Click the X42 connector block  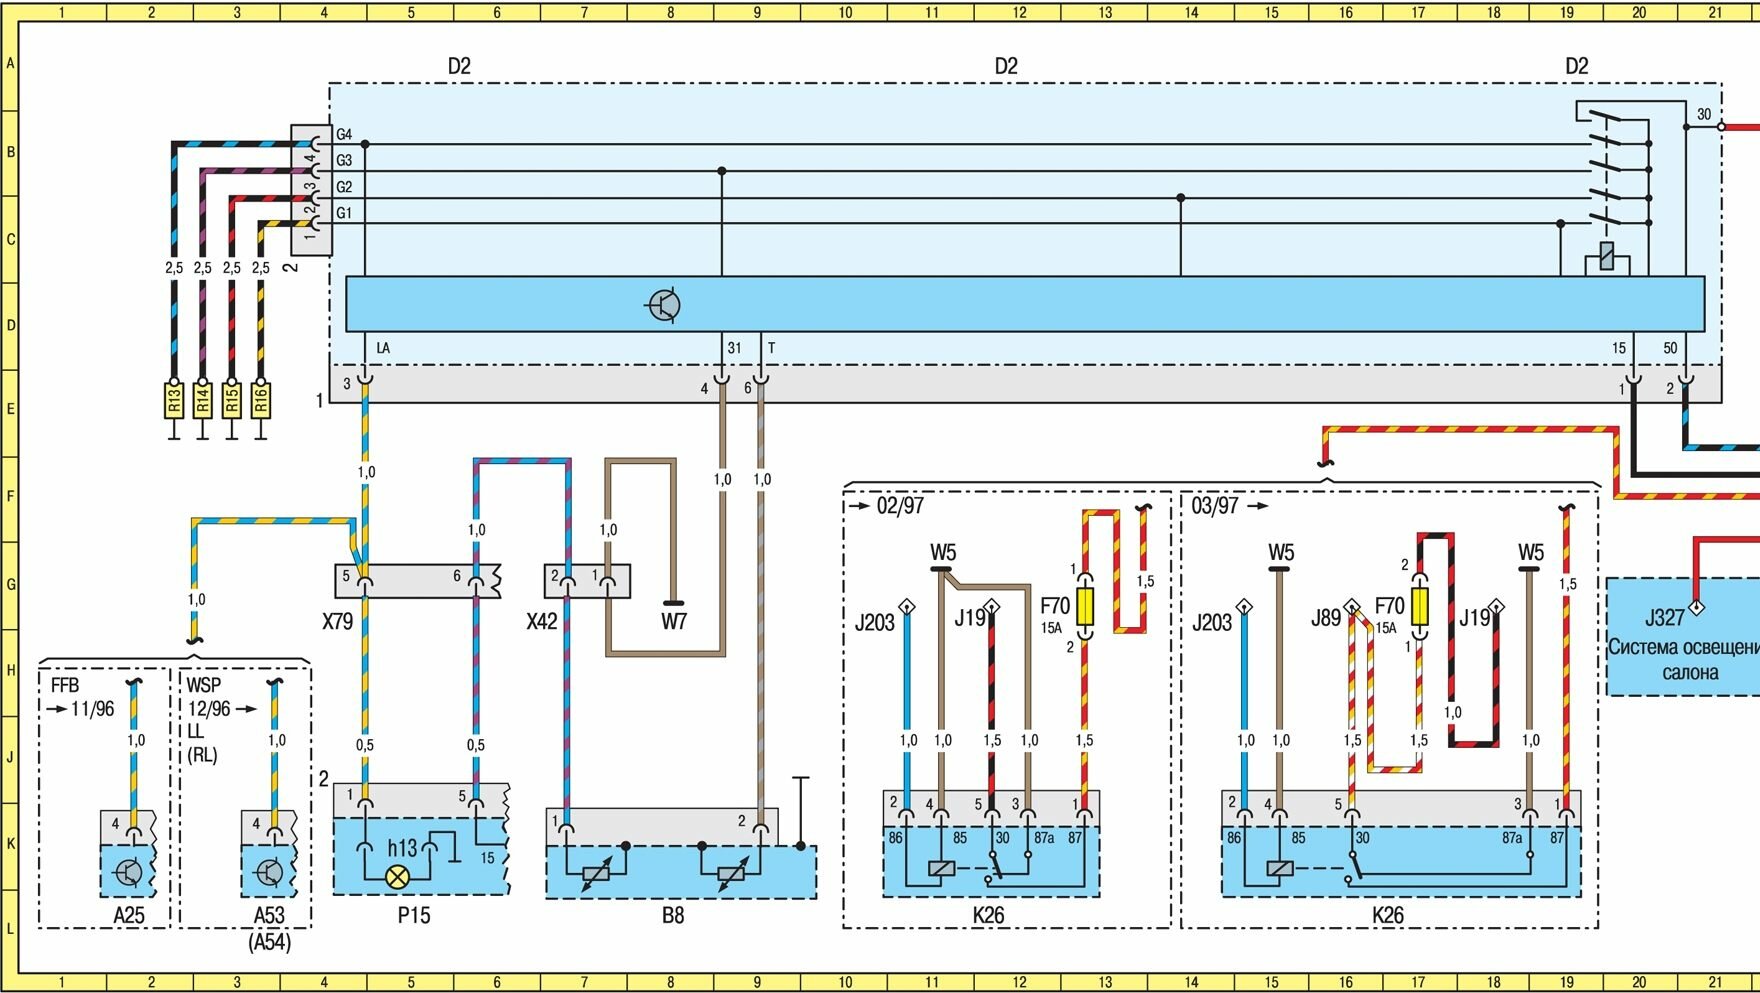pyautogui.click(x=587, y=581)
